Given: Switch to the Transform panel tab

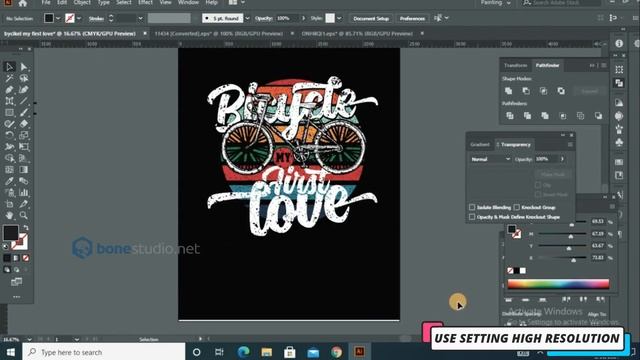Looking at the screenshot, I should point(515,65).
